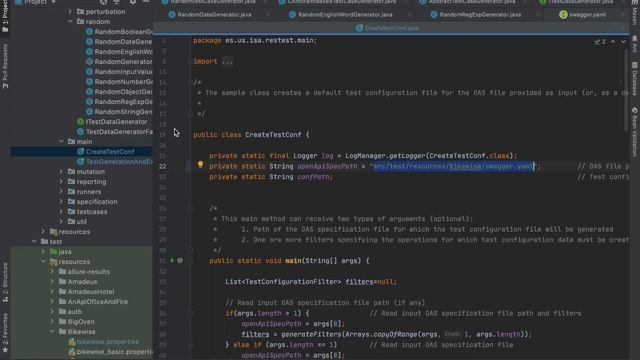Screen dimensions: 640x360
Task: Select the Amadeus resources folder
Action: (78, 282)
